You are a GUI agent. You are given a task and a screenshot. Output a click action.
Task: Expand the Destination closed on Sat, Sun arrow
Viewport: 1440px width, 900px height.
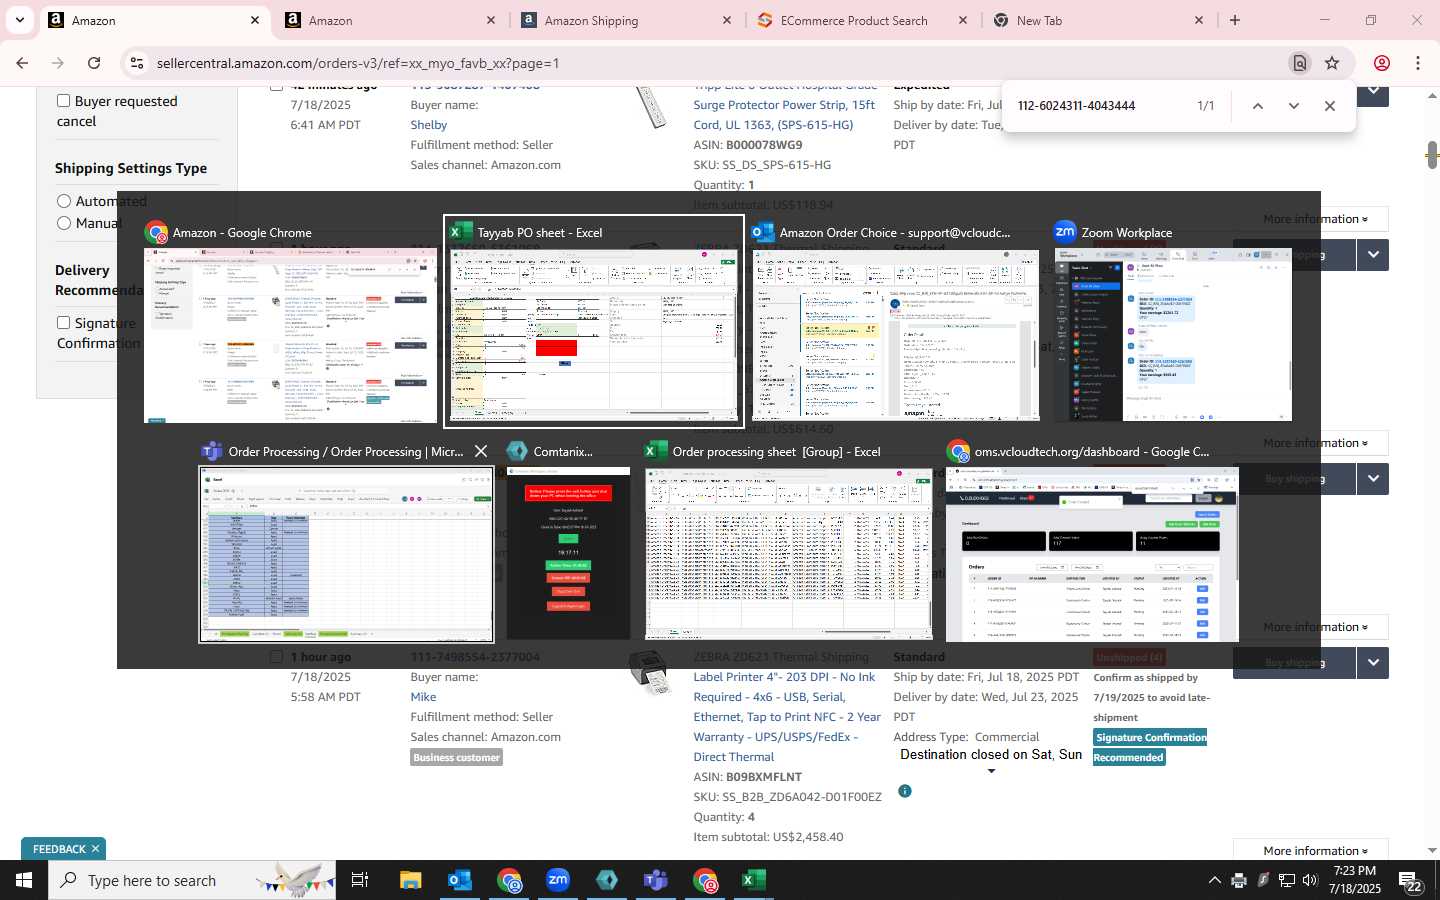[991, 771]
